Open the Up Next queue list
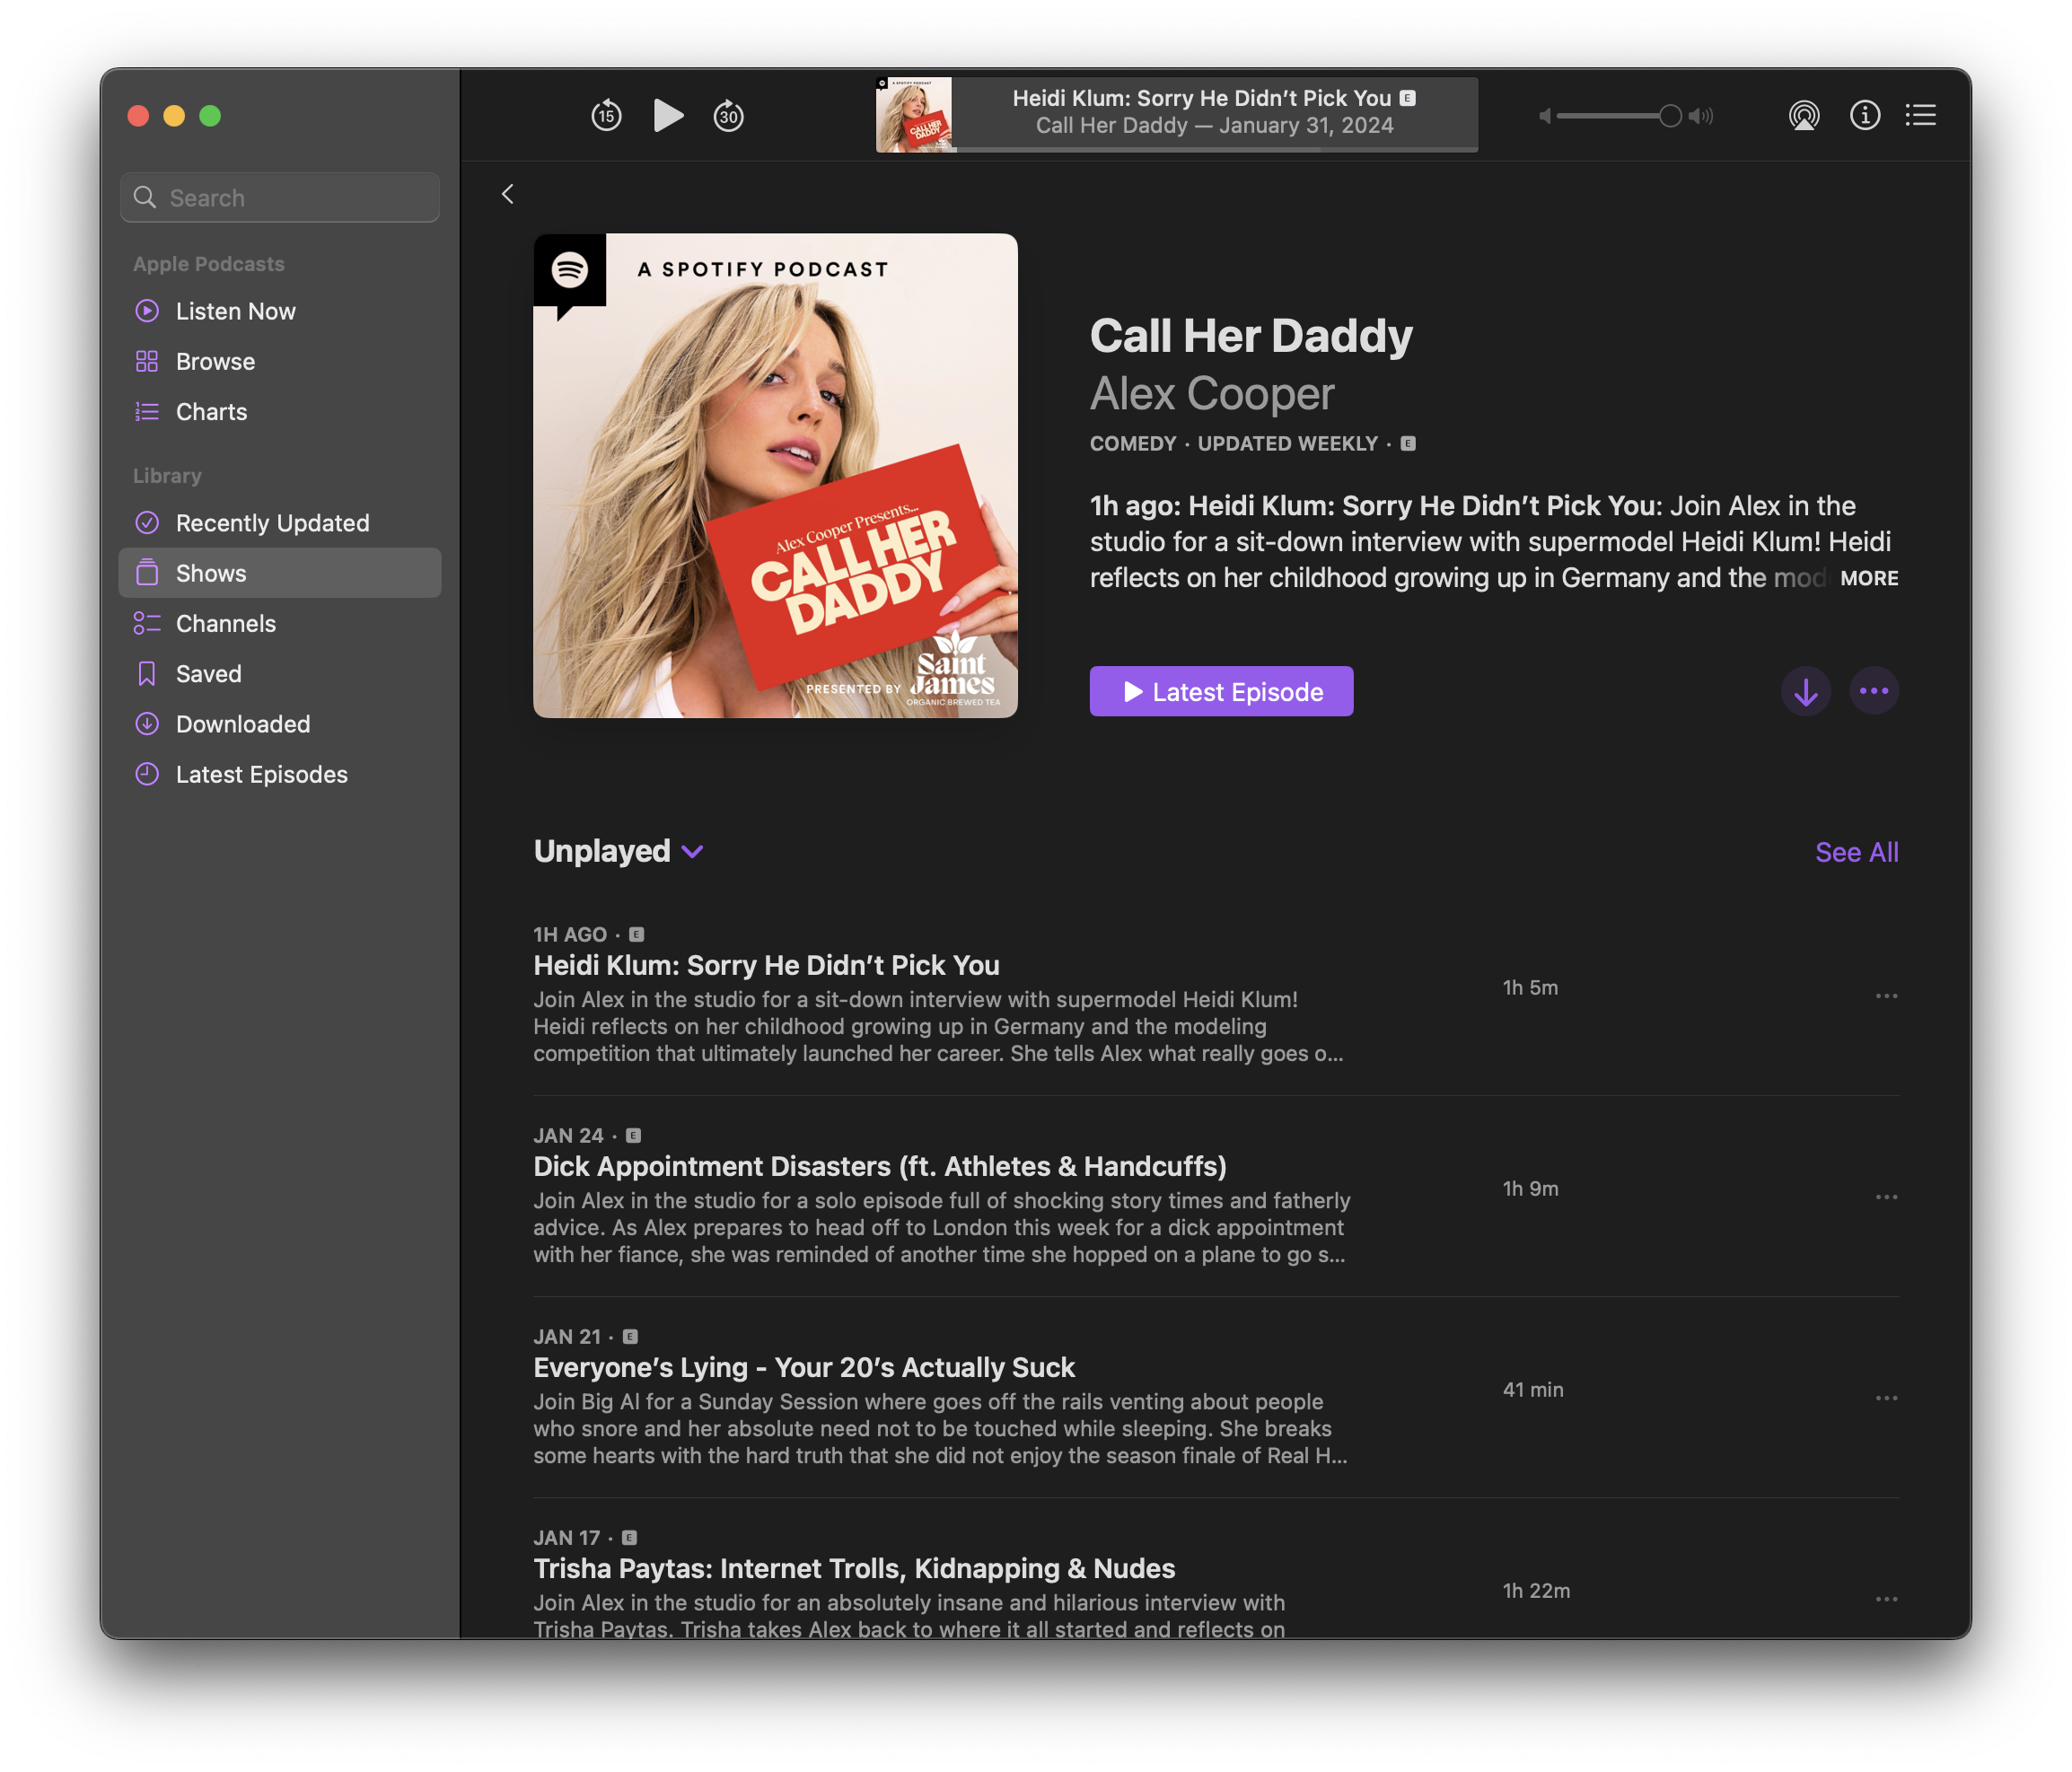2072x1772 pixels. tap(1921, 116)
